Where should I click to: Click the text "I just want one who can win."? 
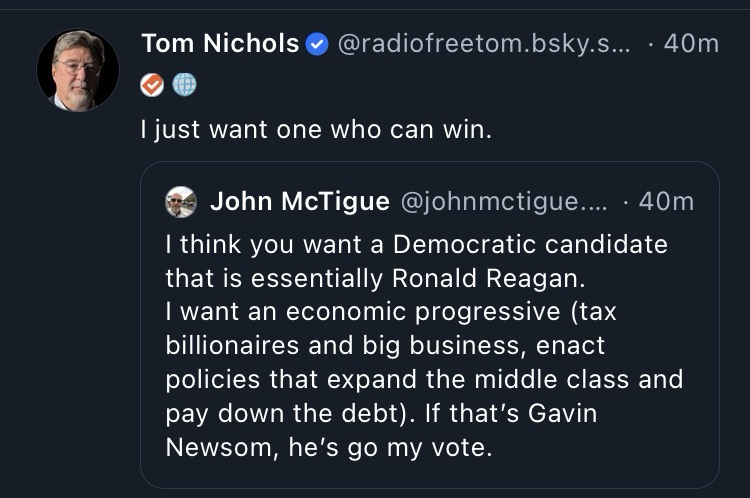[x=316, y=130]
